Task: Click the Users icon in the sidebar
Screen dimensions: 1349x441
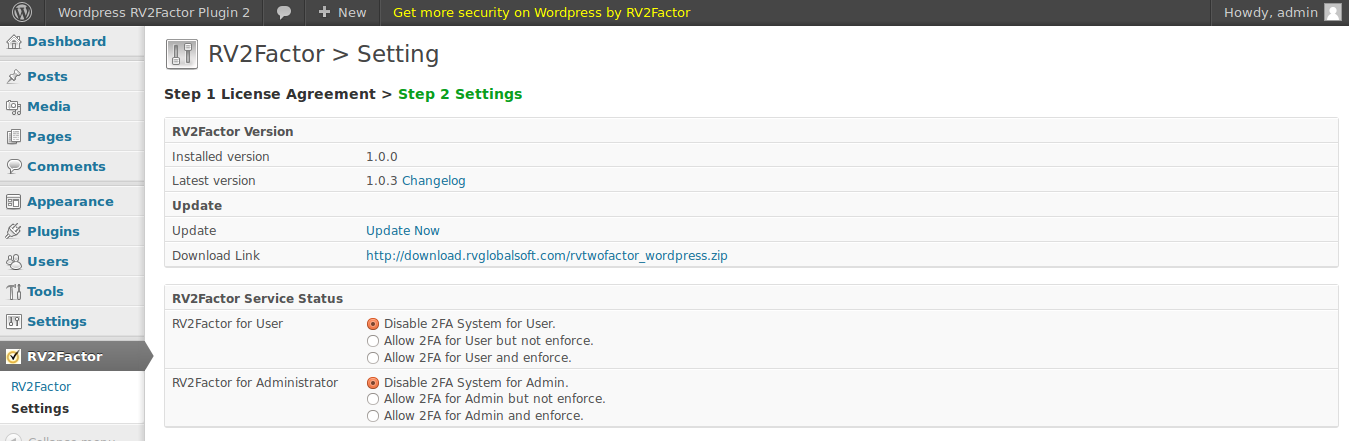Action: point(14,262)
